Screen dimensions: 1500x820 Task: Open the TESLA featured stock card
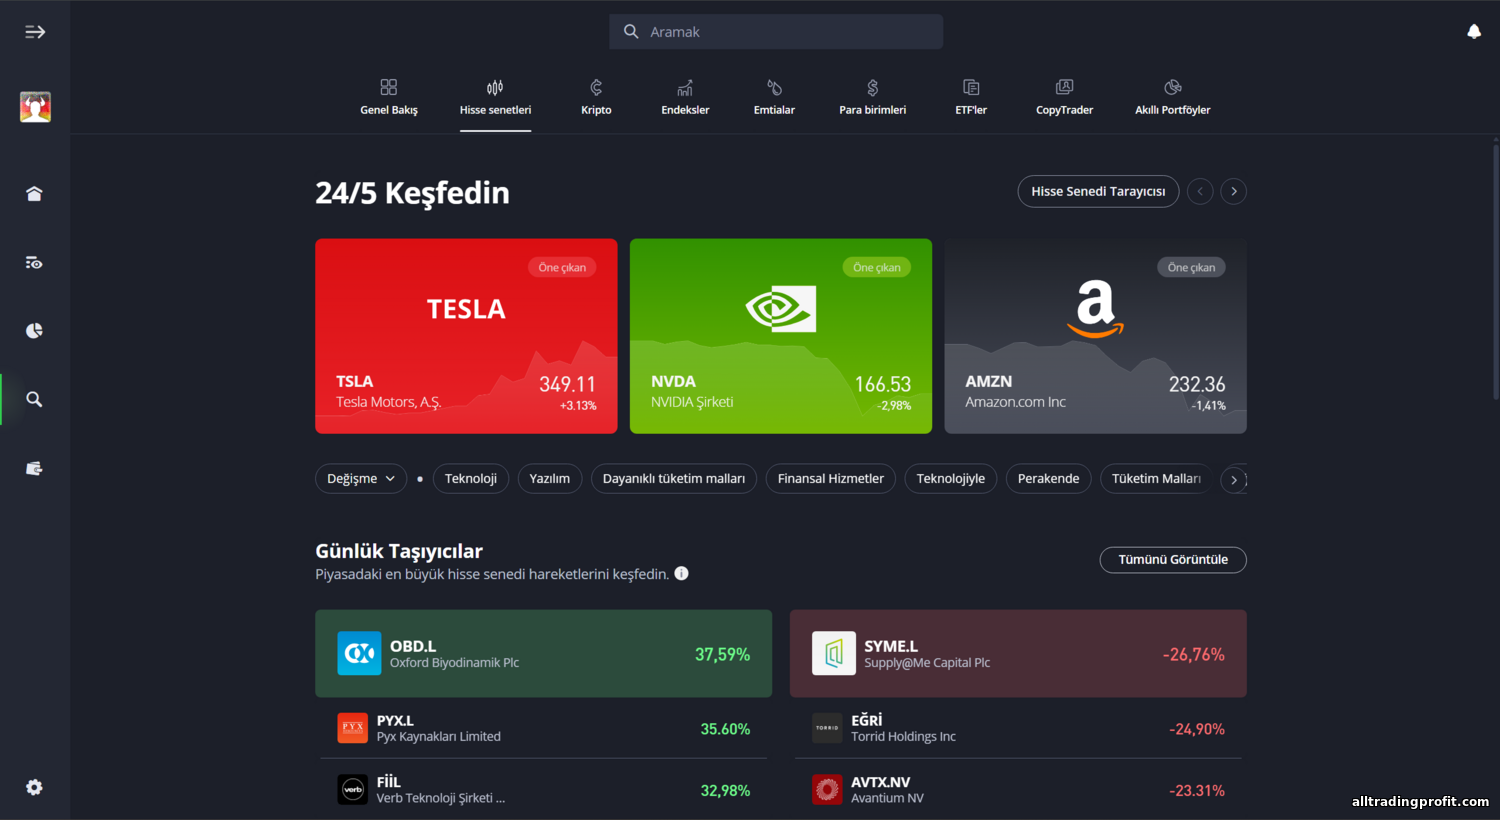pos(466,336)
